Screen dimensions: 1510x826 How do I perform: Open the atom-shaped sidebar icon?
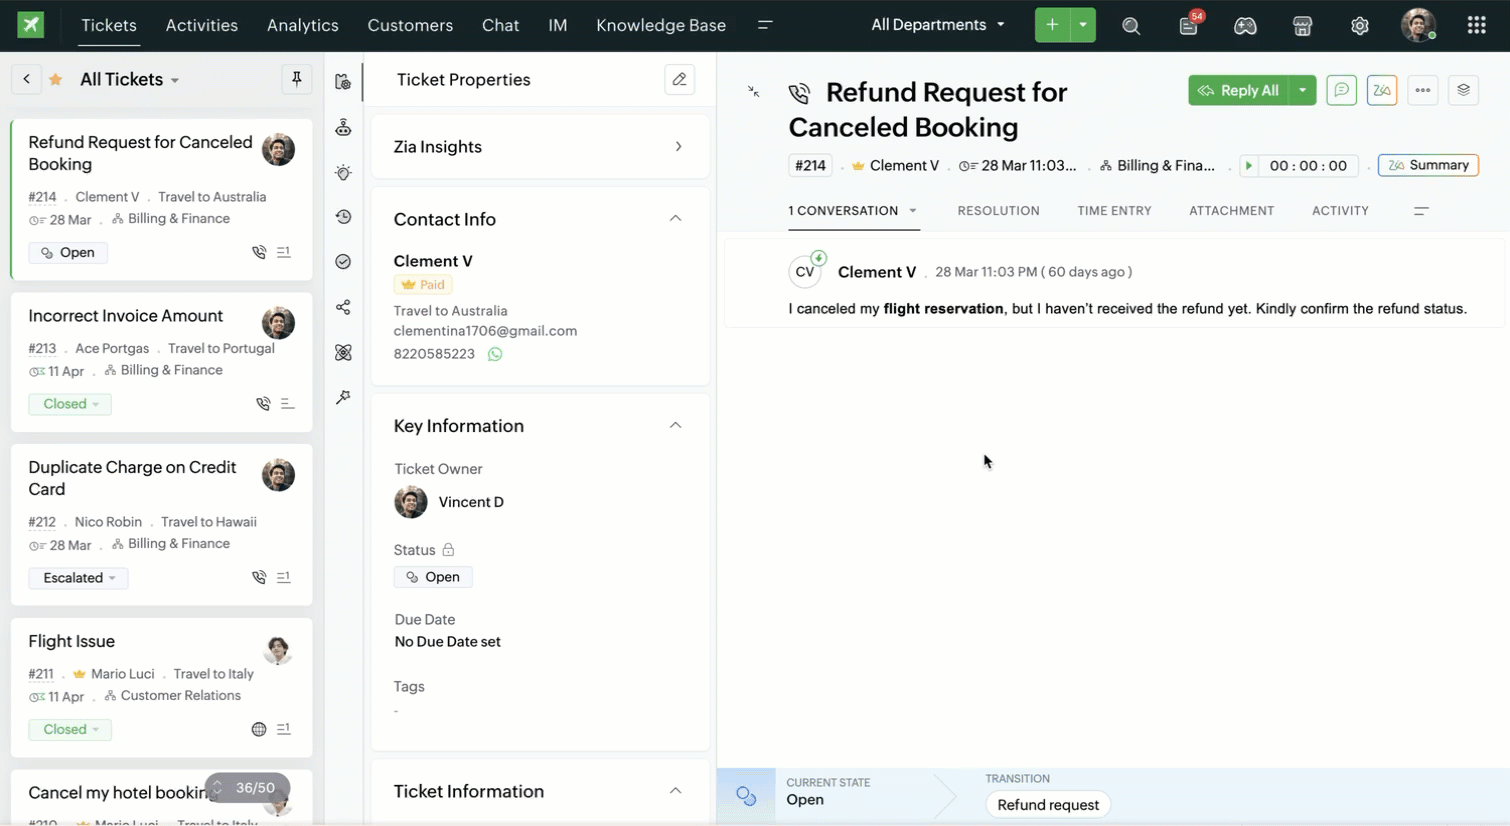coord(343,352)
